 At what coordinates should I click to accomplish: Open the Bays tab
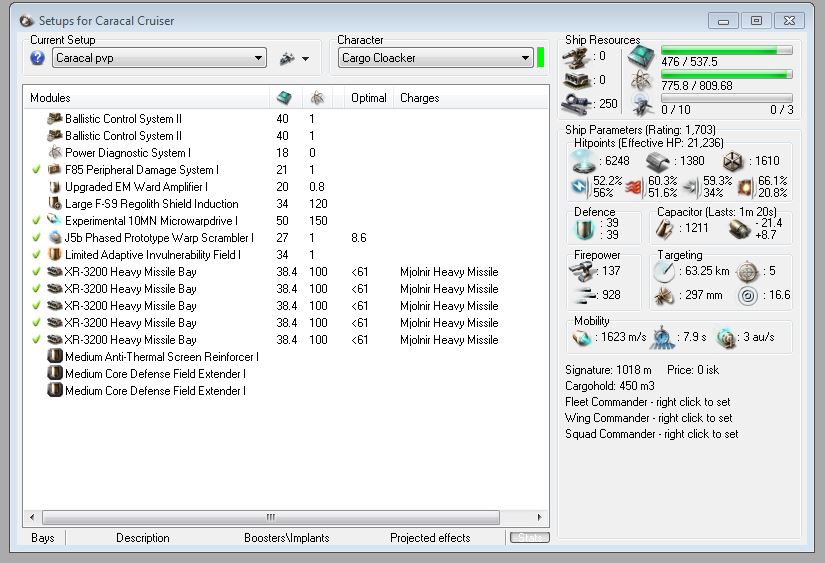pos(43,538)
